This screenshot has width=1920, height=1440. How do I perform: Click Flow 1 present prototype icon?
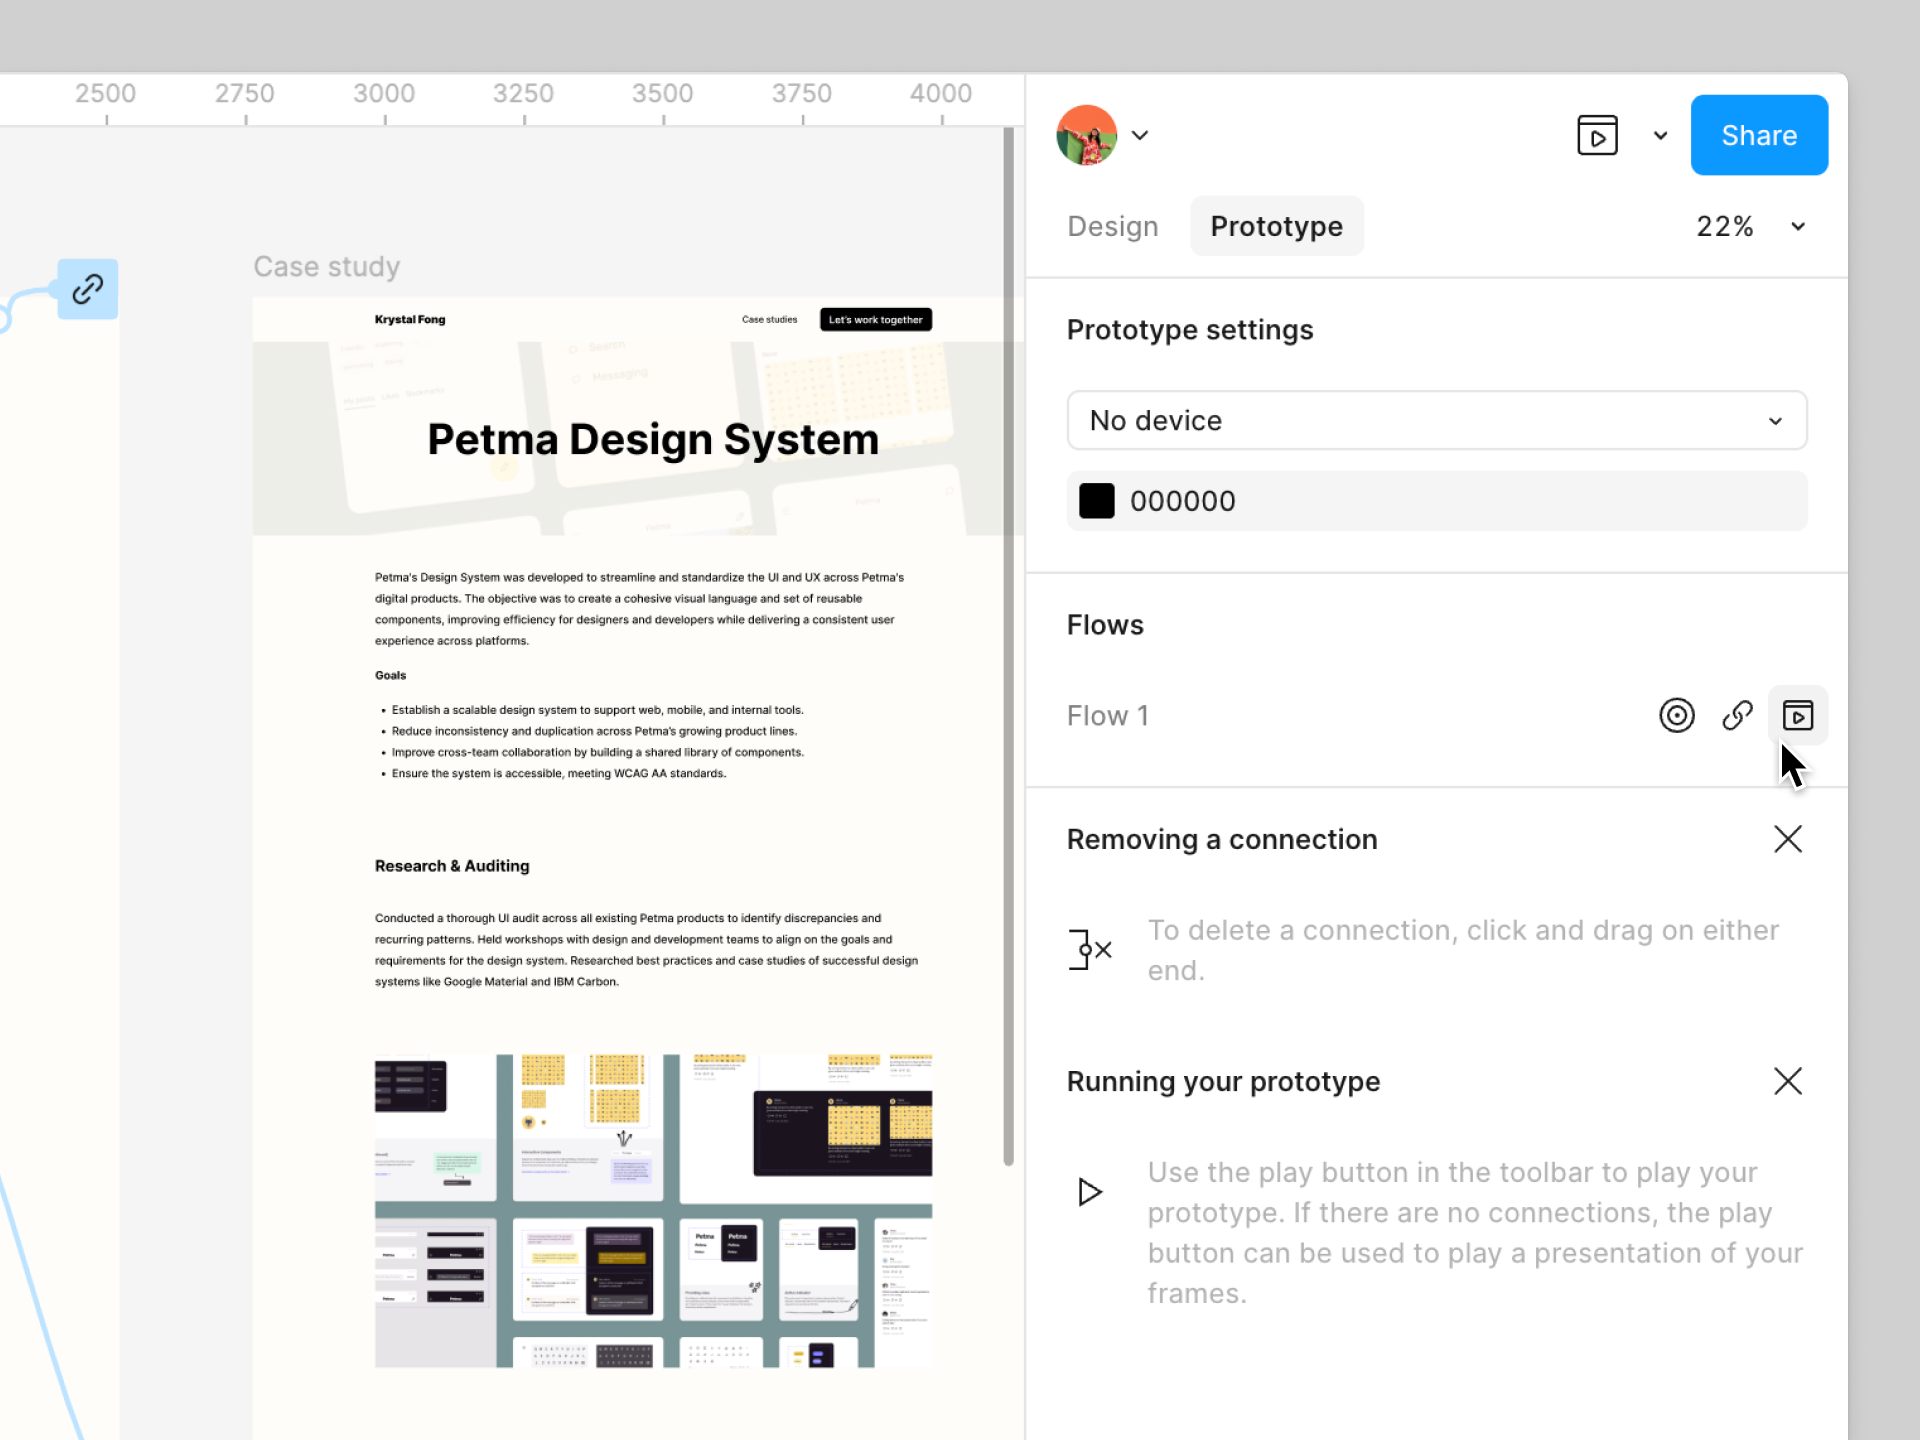coord(1797,715)
